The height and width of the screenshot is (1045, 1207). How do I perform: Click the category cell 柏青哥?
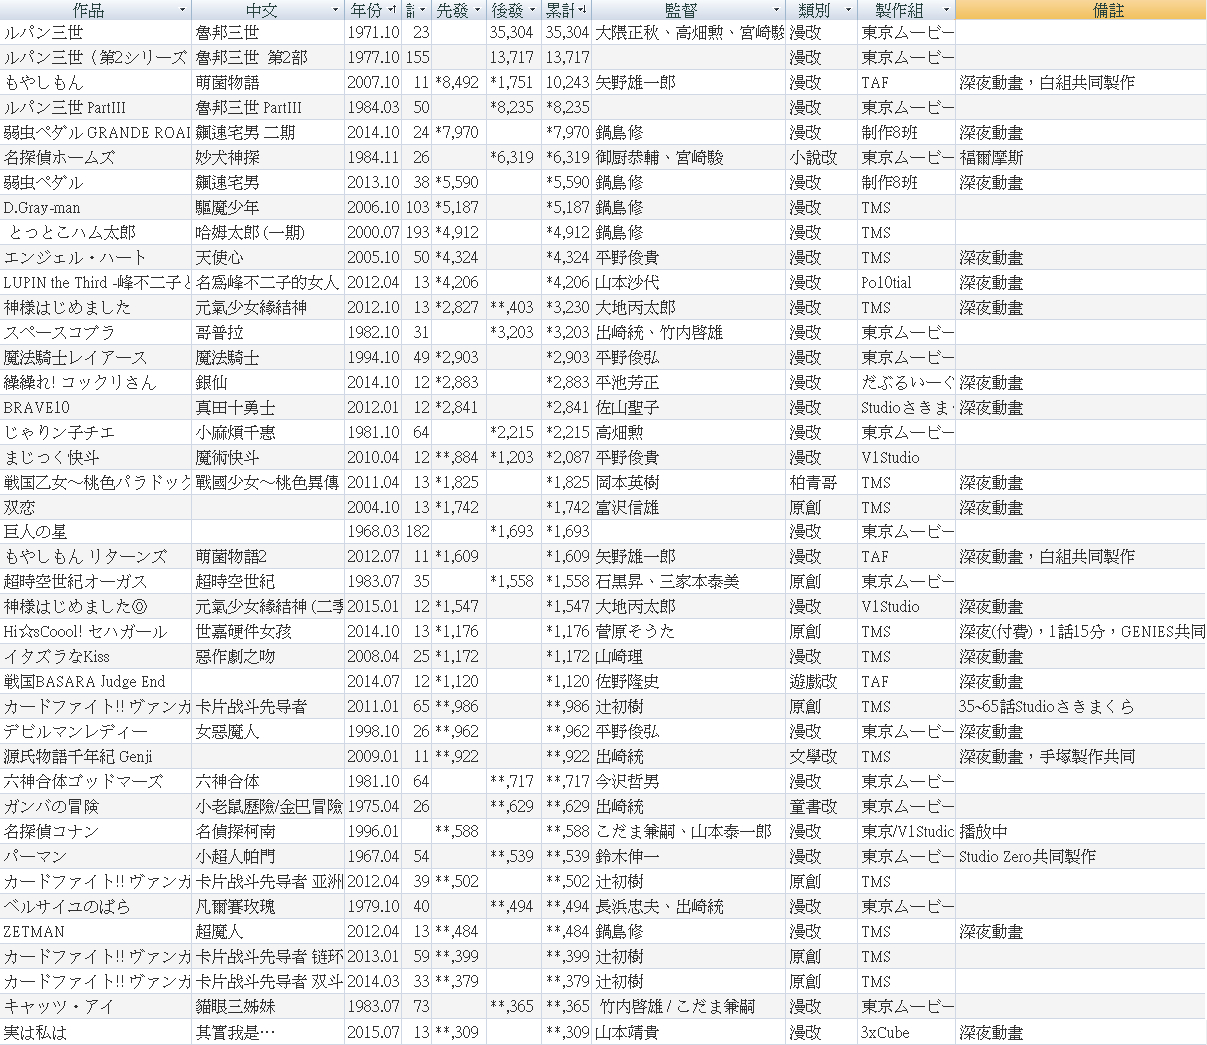point(822,482)
